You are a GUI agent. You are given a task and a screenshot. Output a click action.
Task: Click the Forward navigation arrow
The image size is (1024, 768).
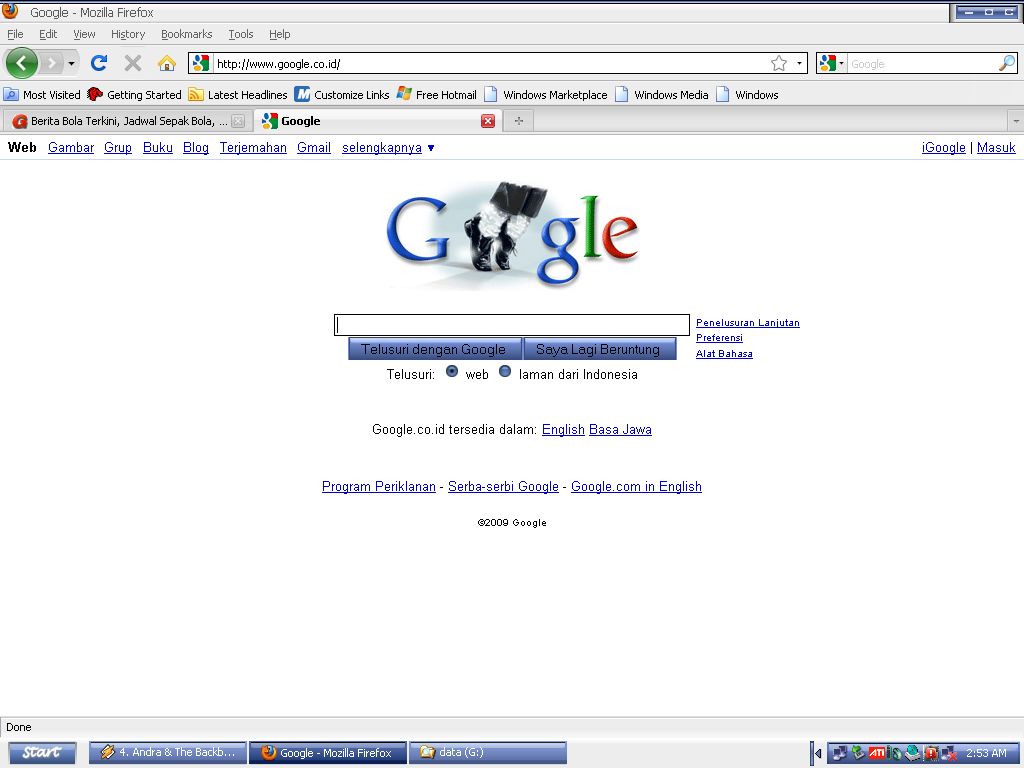[52, 63]
